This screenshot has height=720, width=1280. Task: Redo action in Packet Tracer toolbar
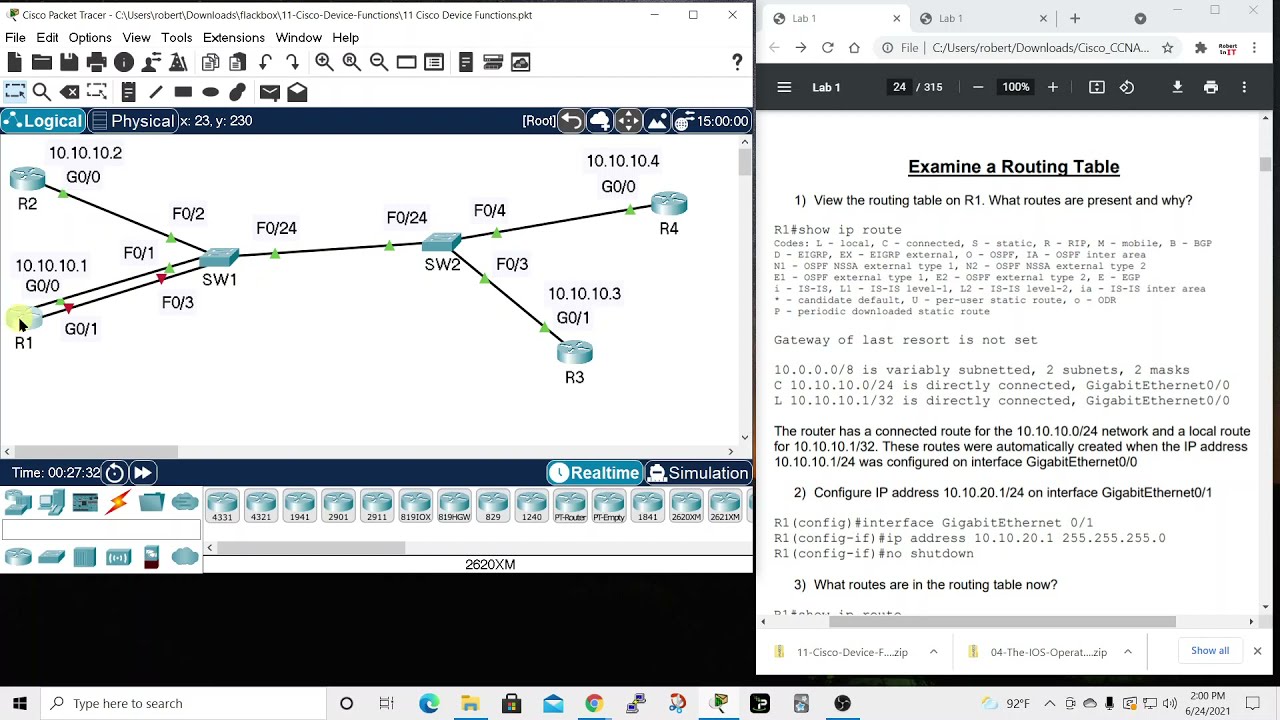pos(292,62)
